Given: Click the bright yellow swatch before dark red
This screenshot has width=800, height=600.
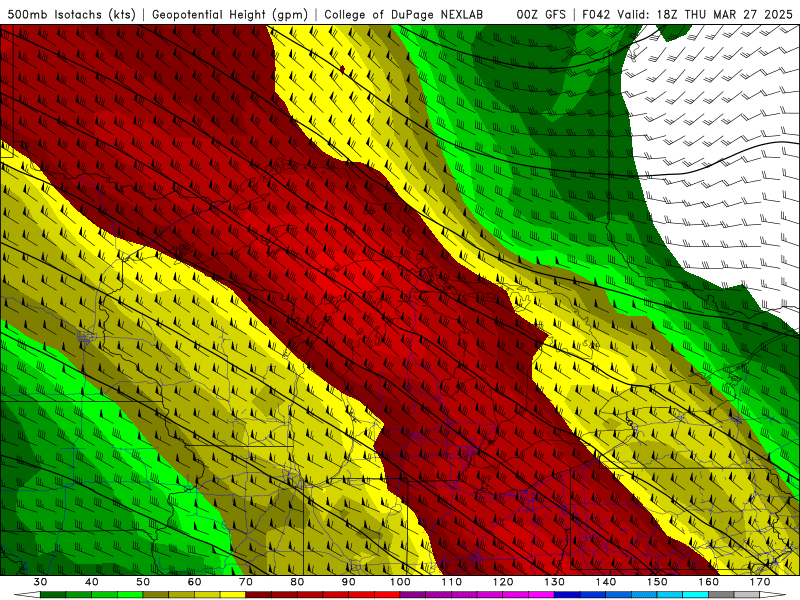Looking at the screenshot, I should click(233, 594).
